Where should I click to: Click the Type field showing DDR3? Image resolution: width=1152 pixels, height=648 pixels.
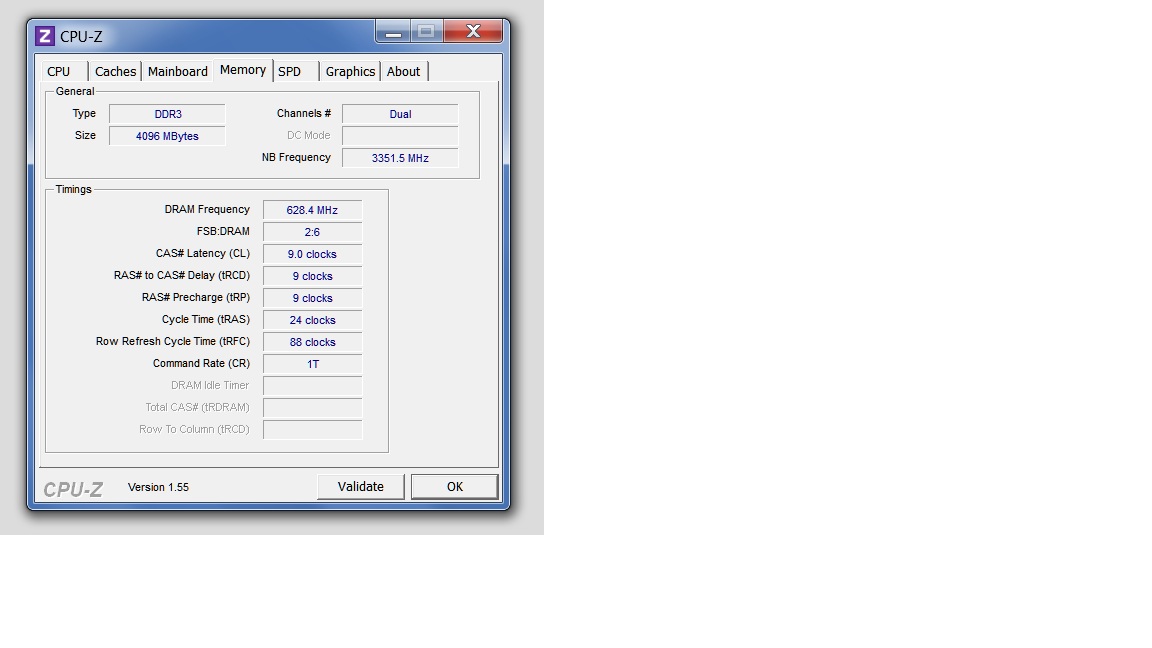(168, 114)
